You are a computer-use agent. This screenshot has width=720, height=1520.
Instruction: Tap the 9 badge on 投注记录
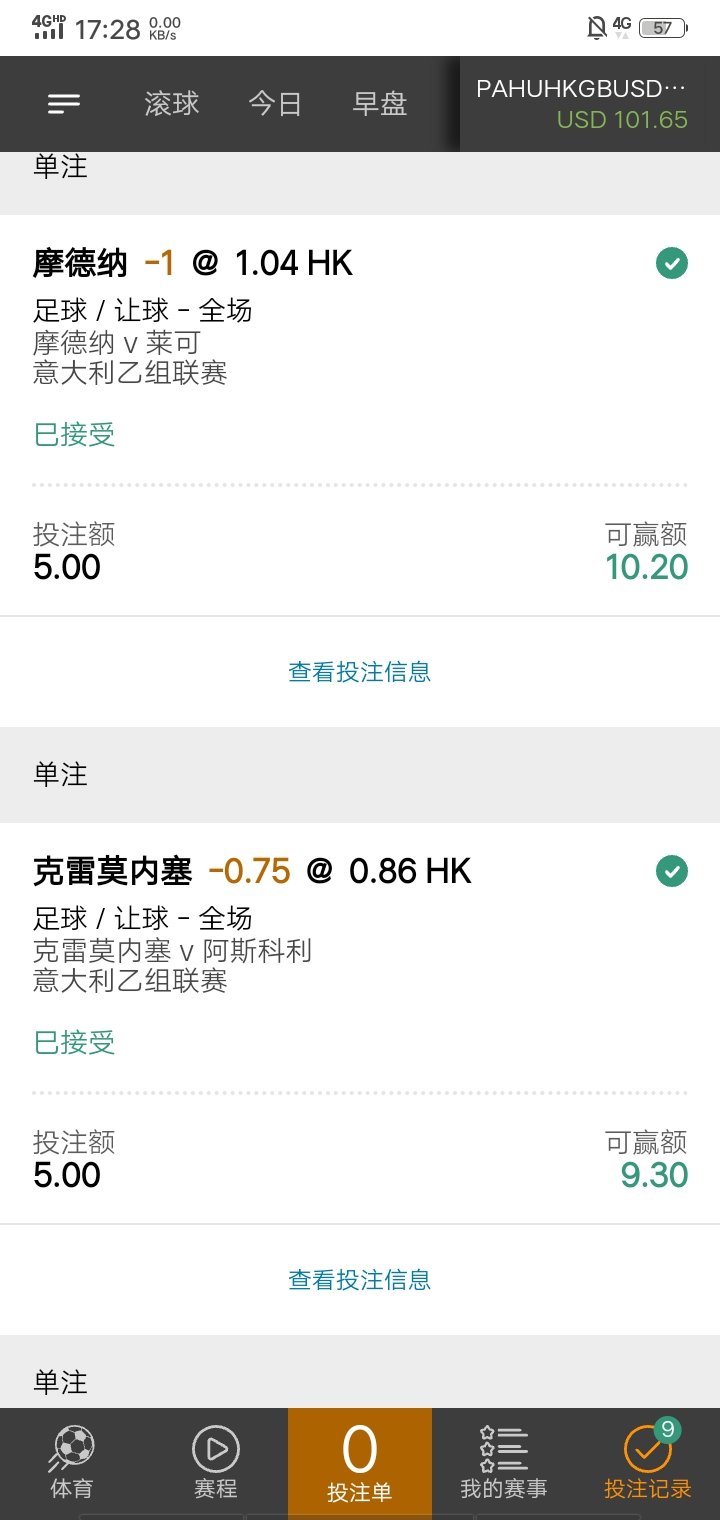tap(668, 1430)
